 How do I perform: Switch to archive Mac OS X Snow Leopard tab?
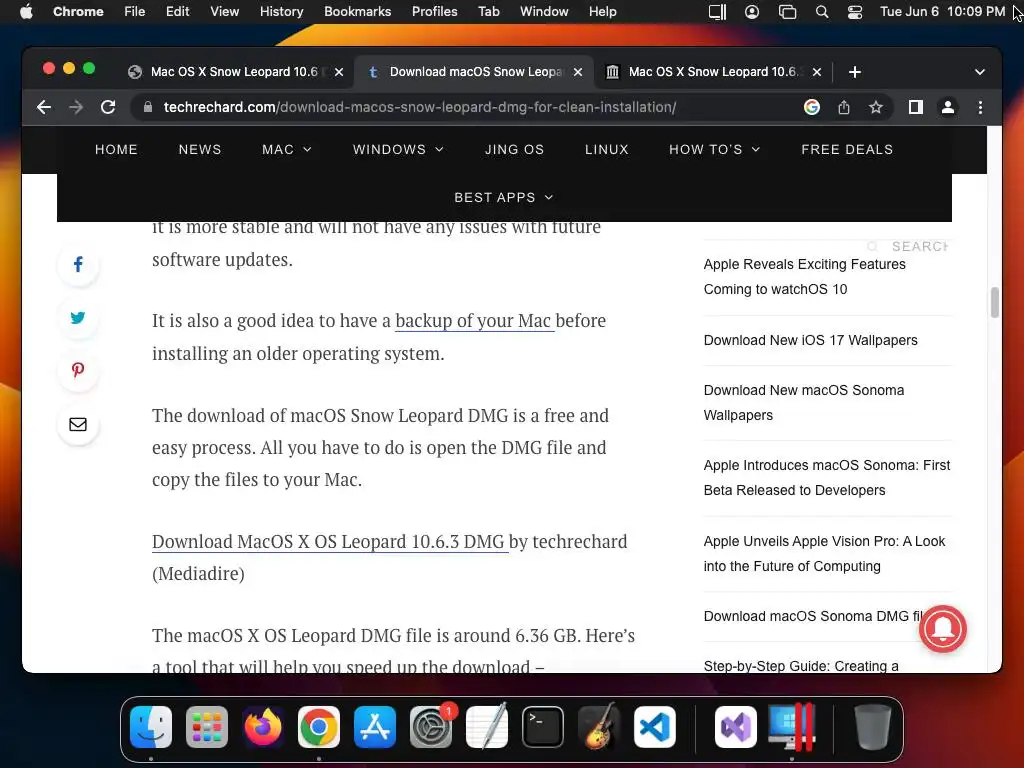coord(713,72)
